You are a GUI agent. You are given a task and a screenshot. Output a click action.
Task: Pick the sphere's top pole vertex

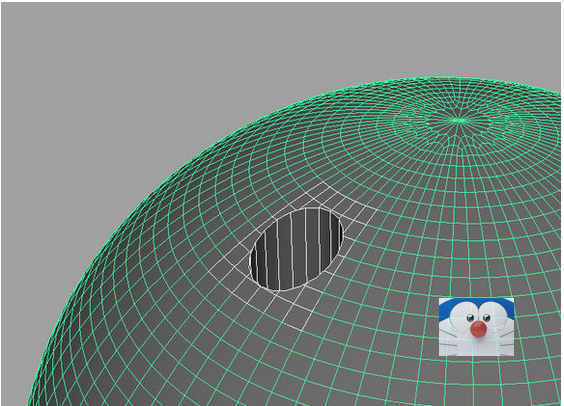(x=459, y=120)
